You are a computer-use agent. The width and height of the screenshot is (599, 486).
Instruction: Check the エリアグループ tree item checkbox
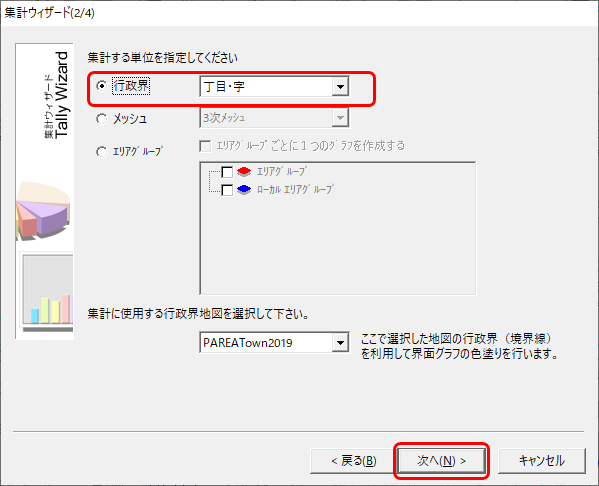(x=227, y=172)
